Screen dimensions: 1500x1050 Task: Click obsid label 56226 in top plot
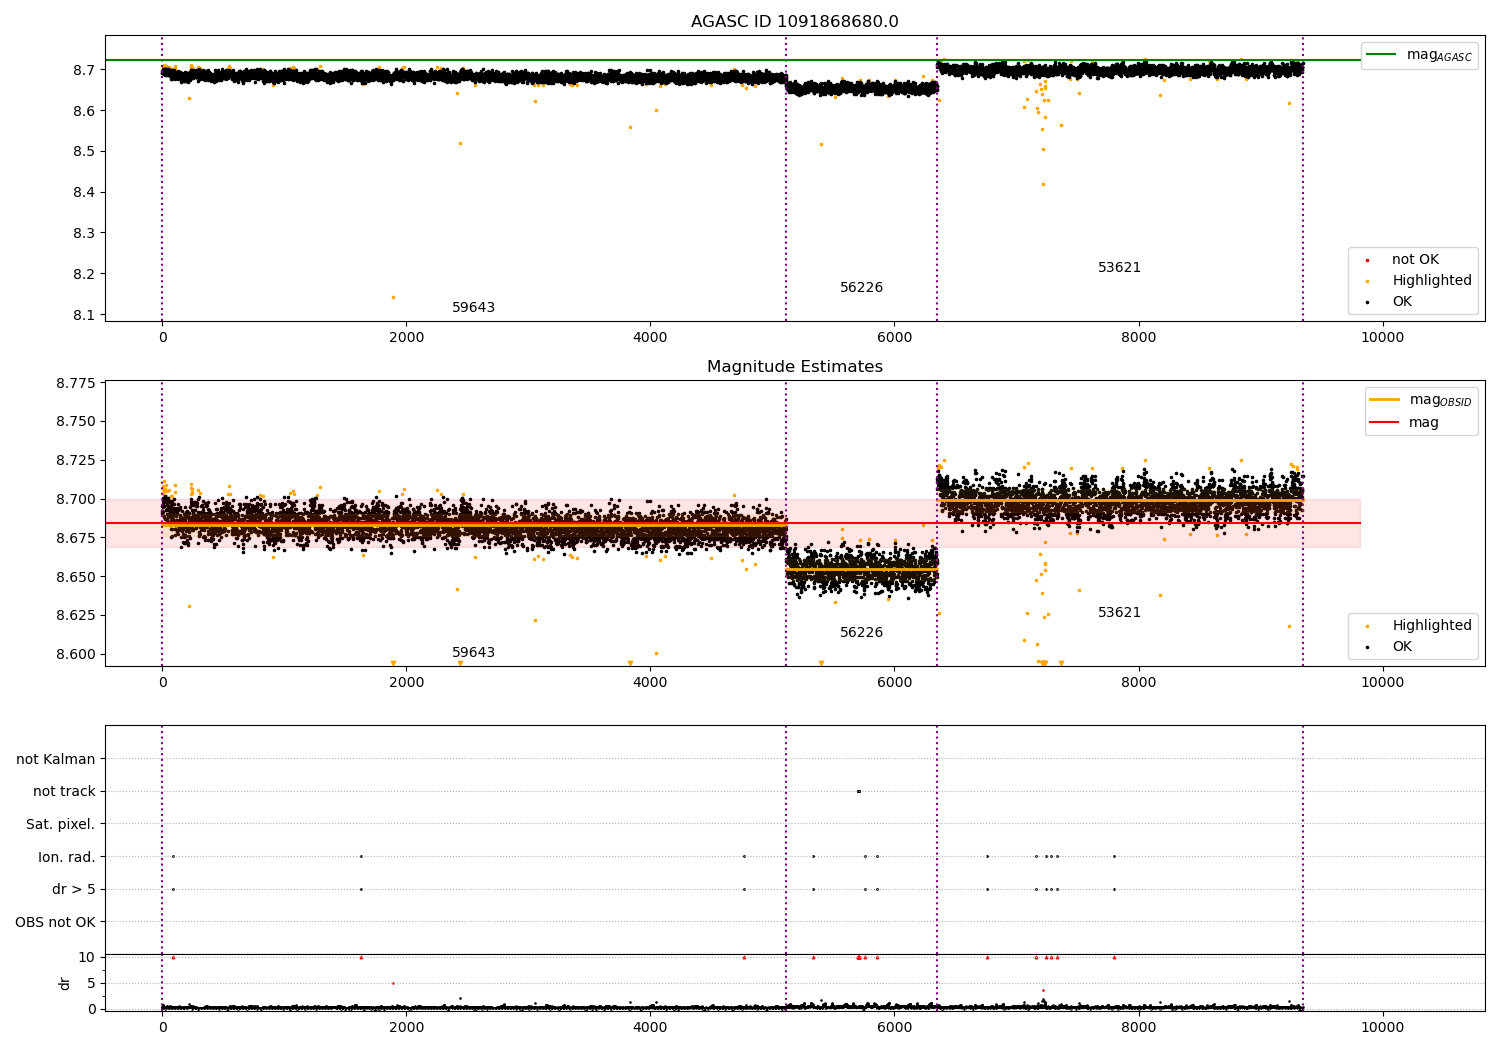point(861,288)
